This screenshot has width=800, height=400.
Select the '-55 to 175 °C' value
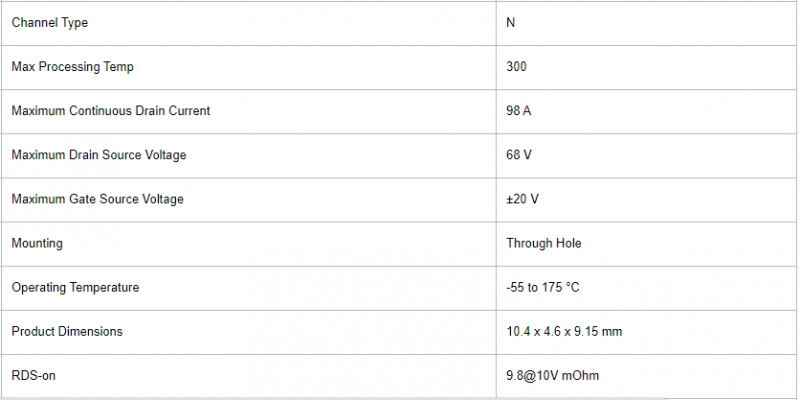[542, 287]
